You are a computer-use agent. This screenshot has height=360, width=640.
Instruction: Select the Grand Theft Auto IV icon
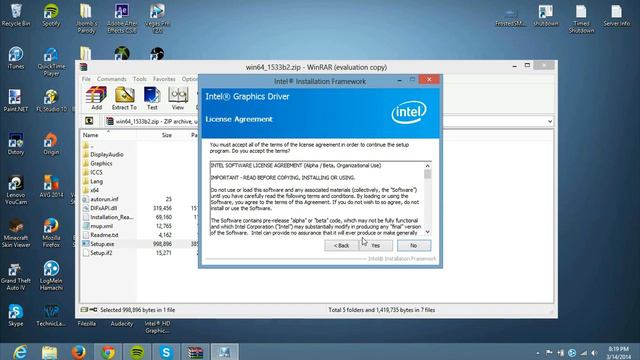(x=16, y=276)
